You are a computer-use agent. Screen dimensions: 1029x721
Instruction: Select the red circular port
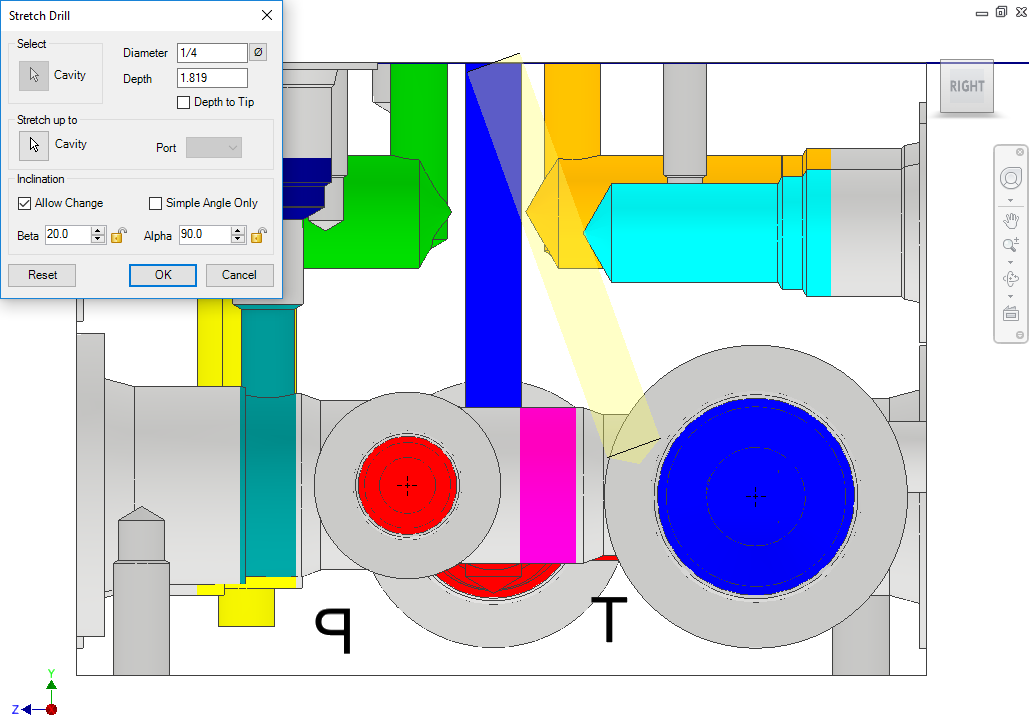click(x=407, y=485)
